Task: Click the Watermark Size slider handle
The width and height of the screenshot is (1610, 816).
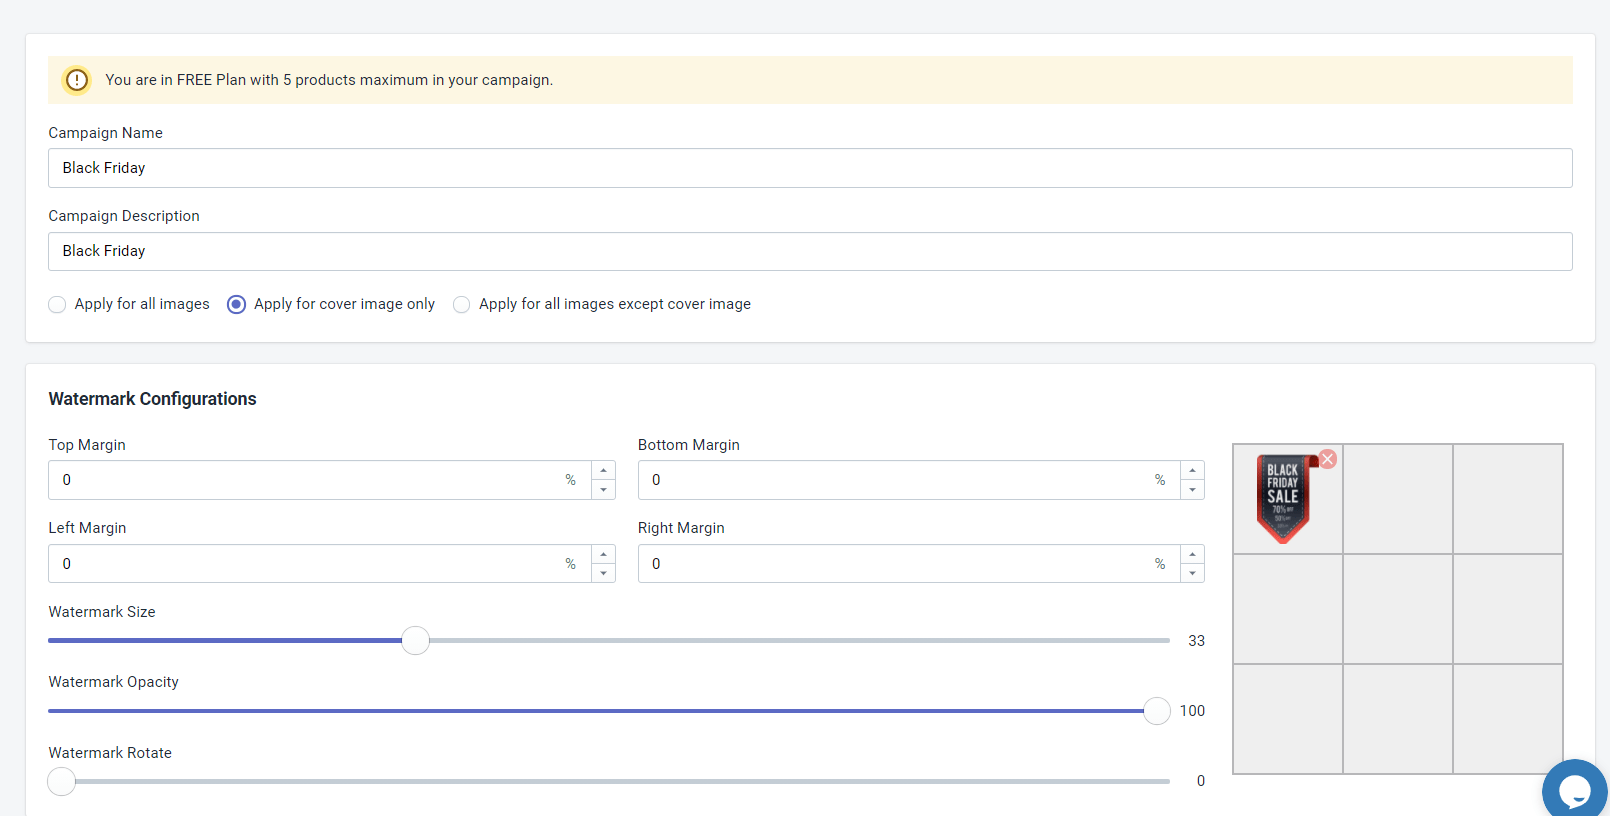Action: [415, 641]
